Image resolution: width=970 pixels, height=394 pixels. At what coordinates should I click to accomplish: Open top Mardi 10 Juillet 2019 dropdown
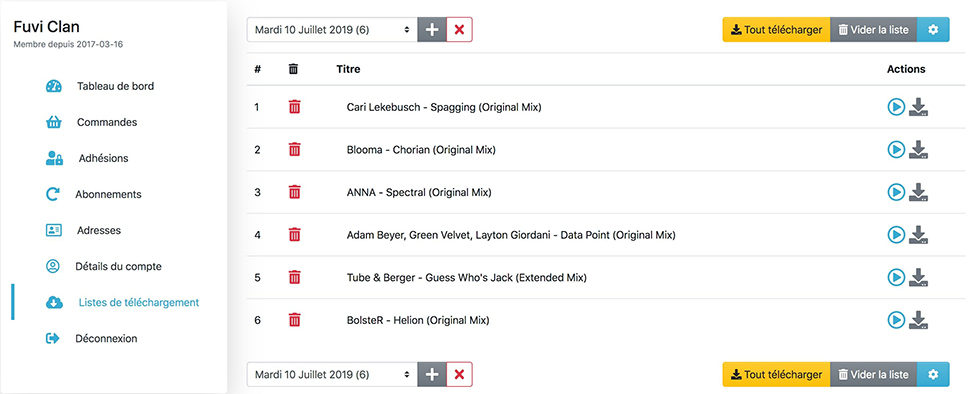pyautogui.click(x=332, y=30)
